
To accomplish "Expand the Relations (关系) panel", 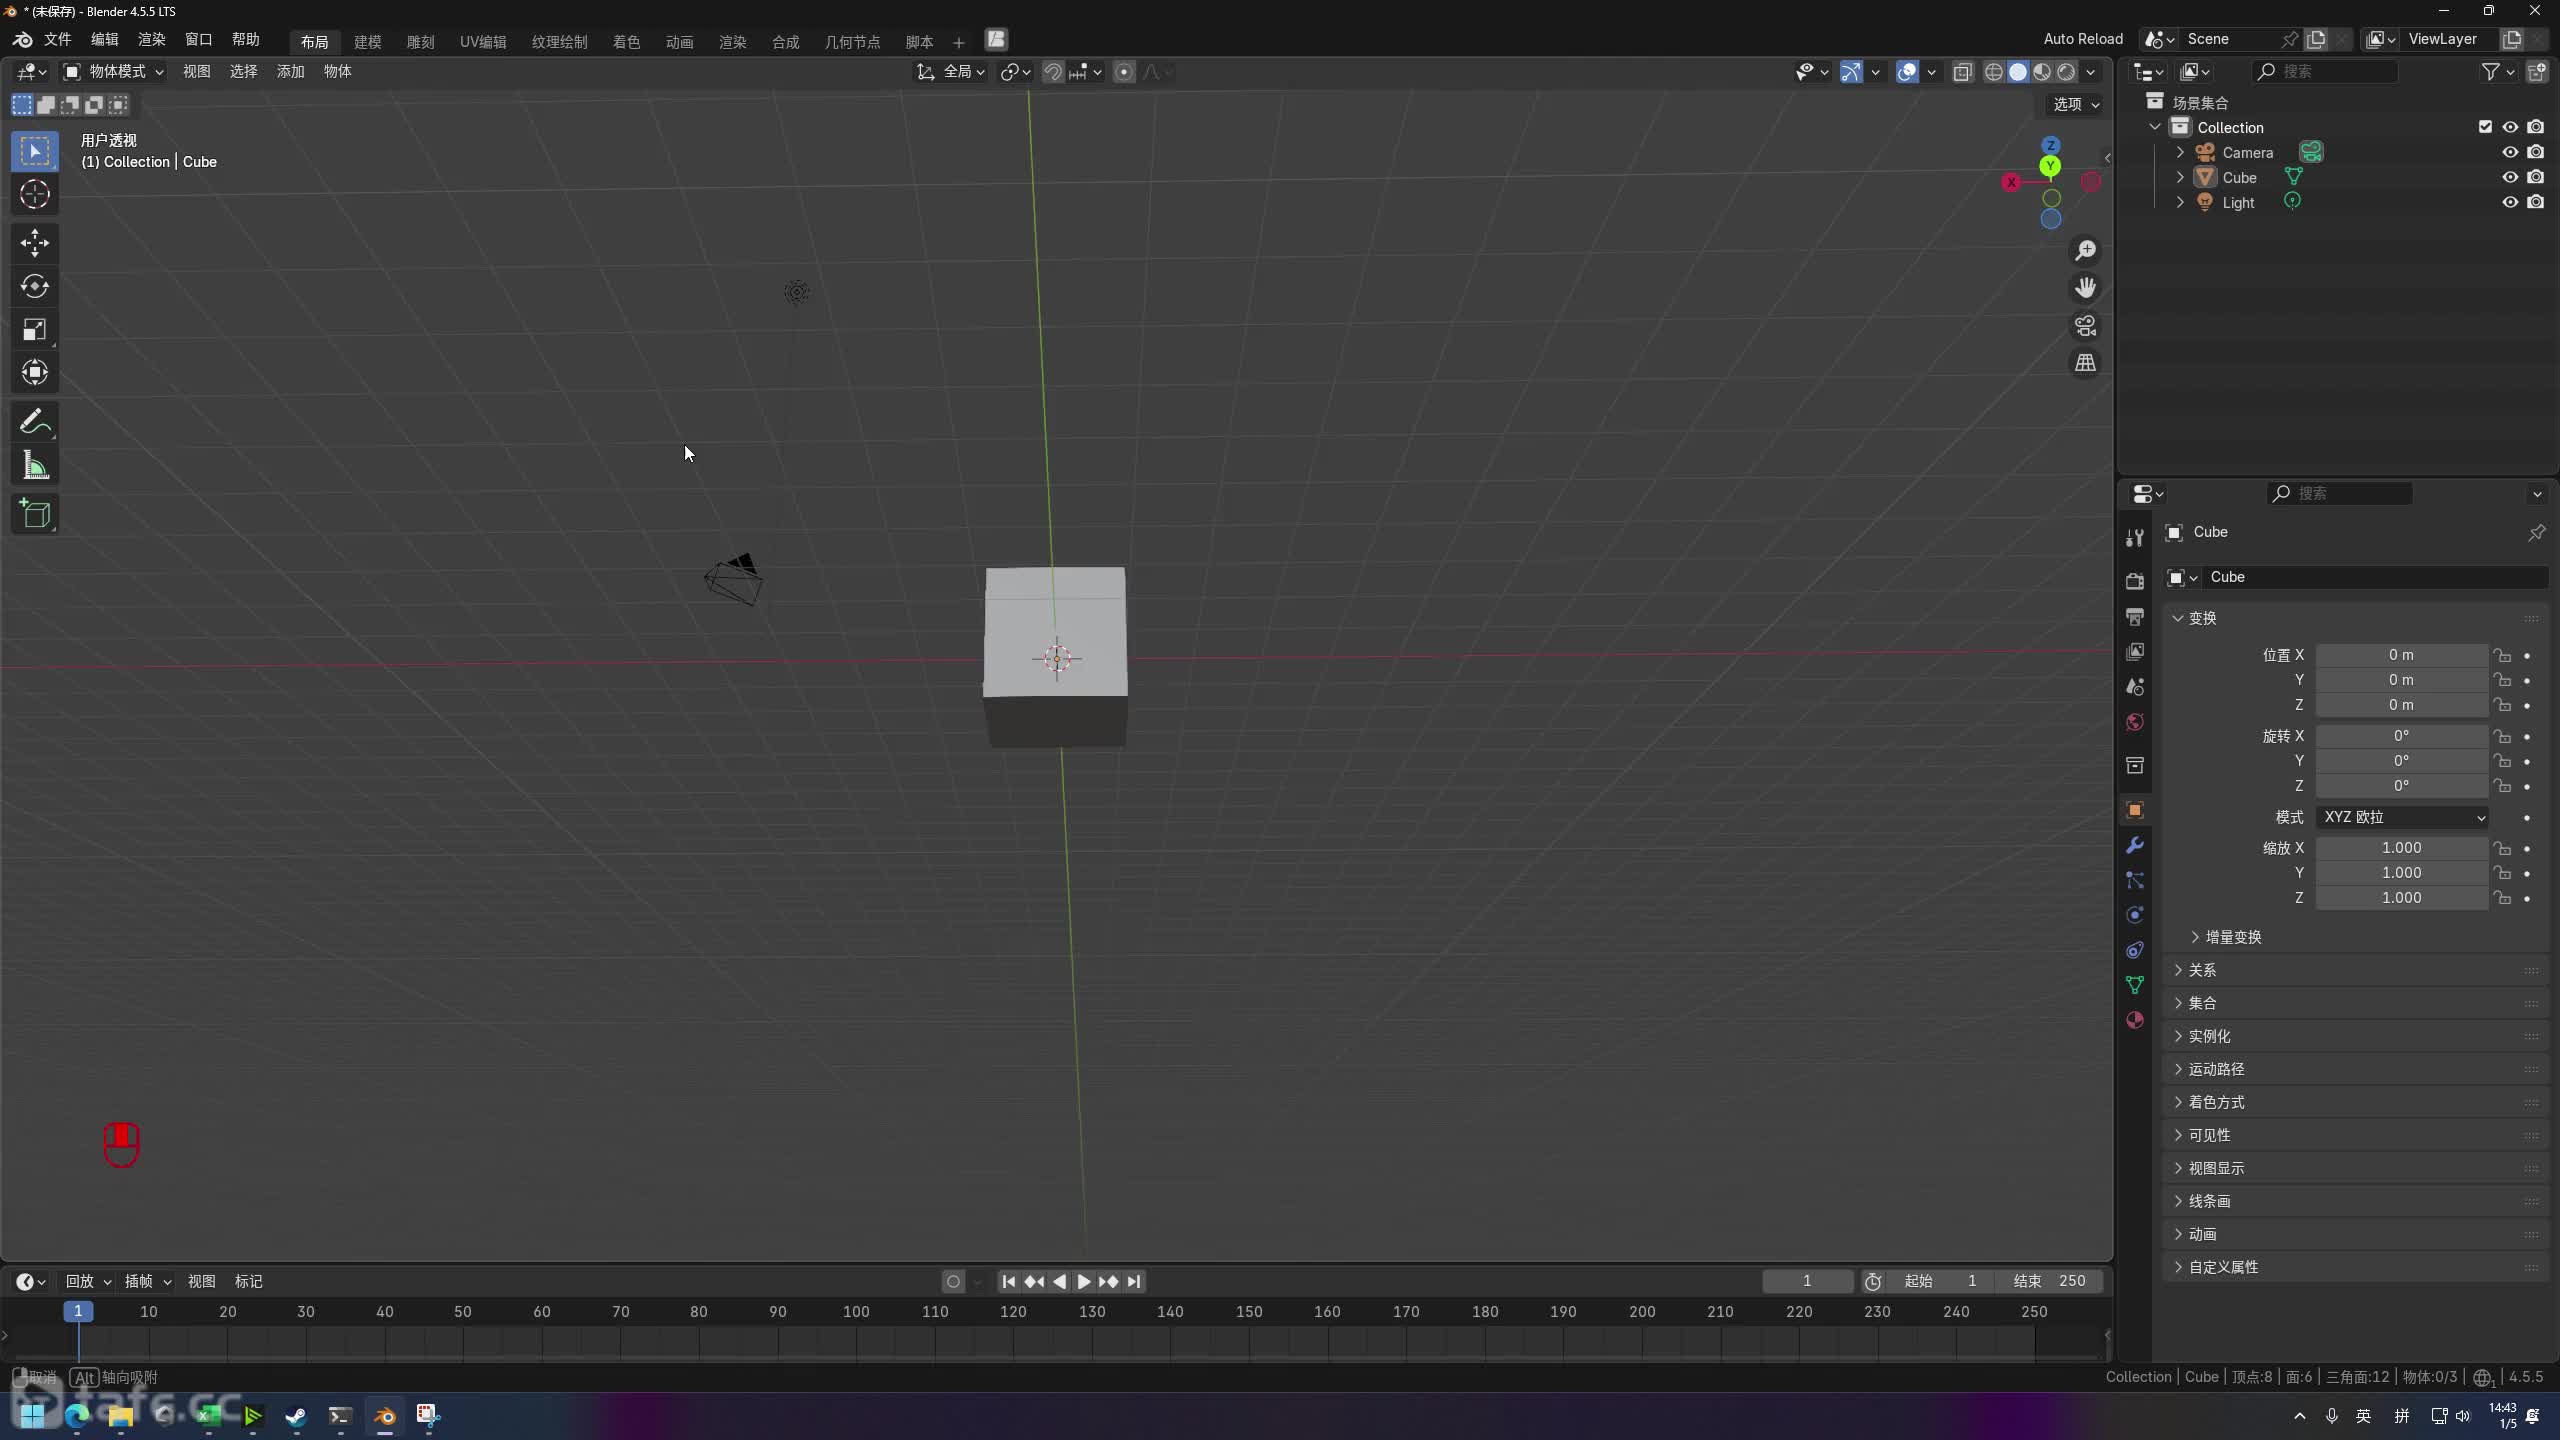I will pos(2202,970).
